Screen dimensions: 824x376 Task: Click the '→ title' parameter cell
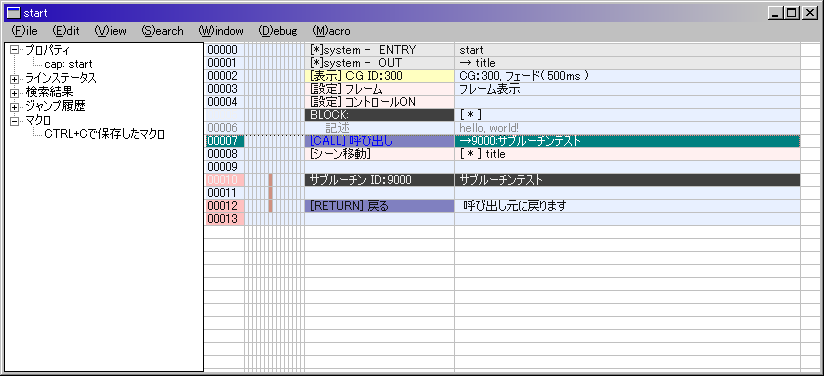click(627, 63)
